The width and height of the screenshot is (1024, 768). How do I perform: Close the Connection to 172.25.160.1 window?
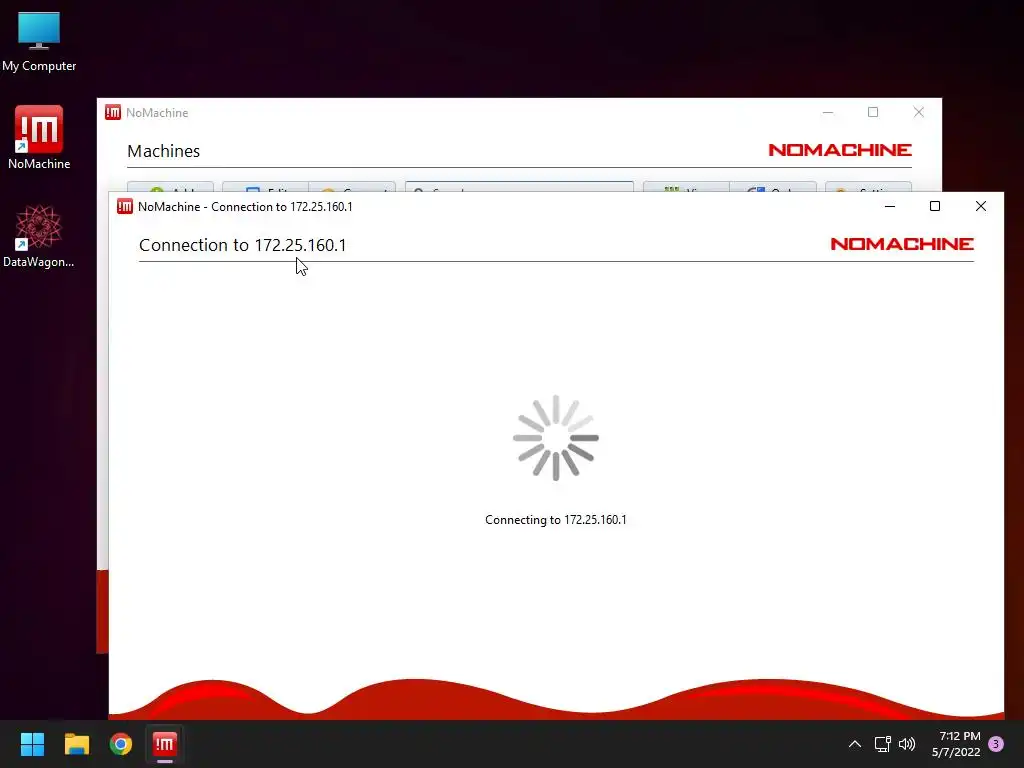point(980,206)
